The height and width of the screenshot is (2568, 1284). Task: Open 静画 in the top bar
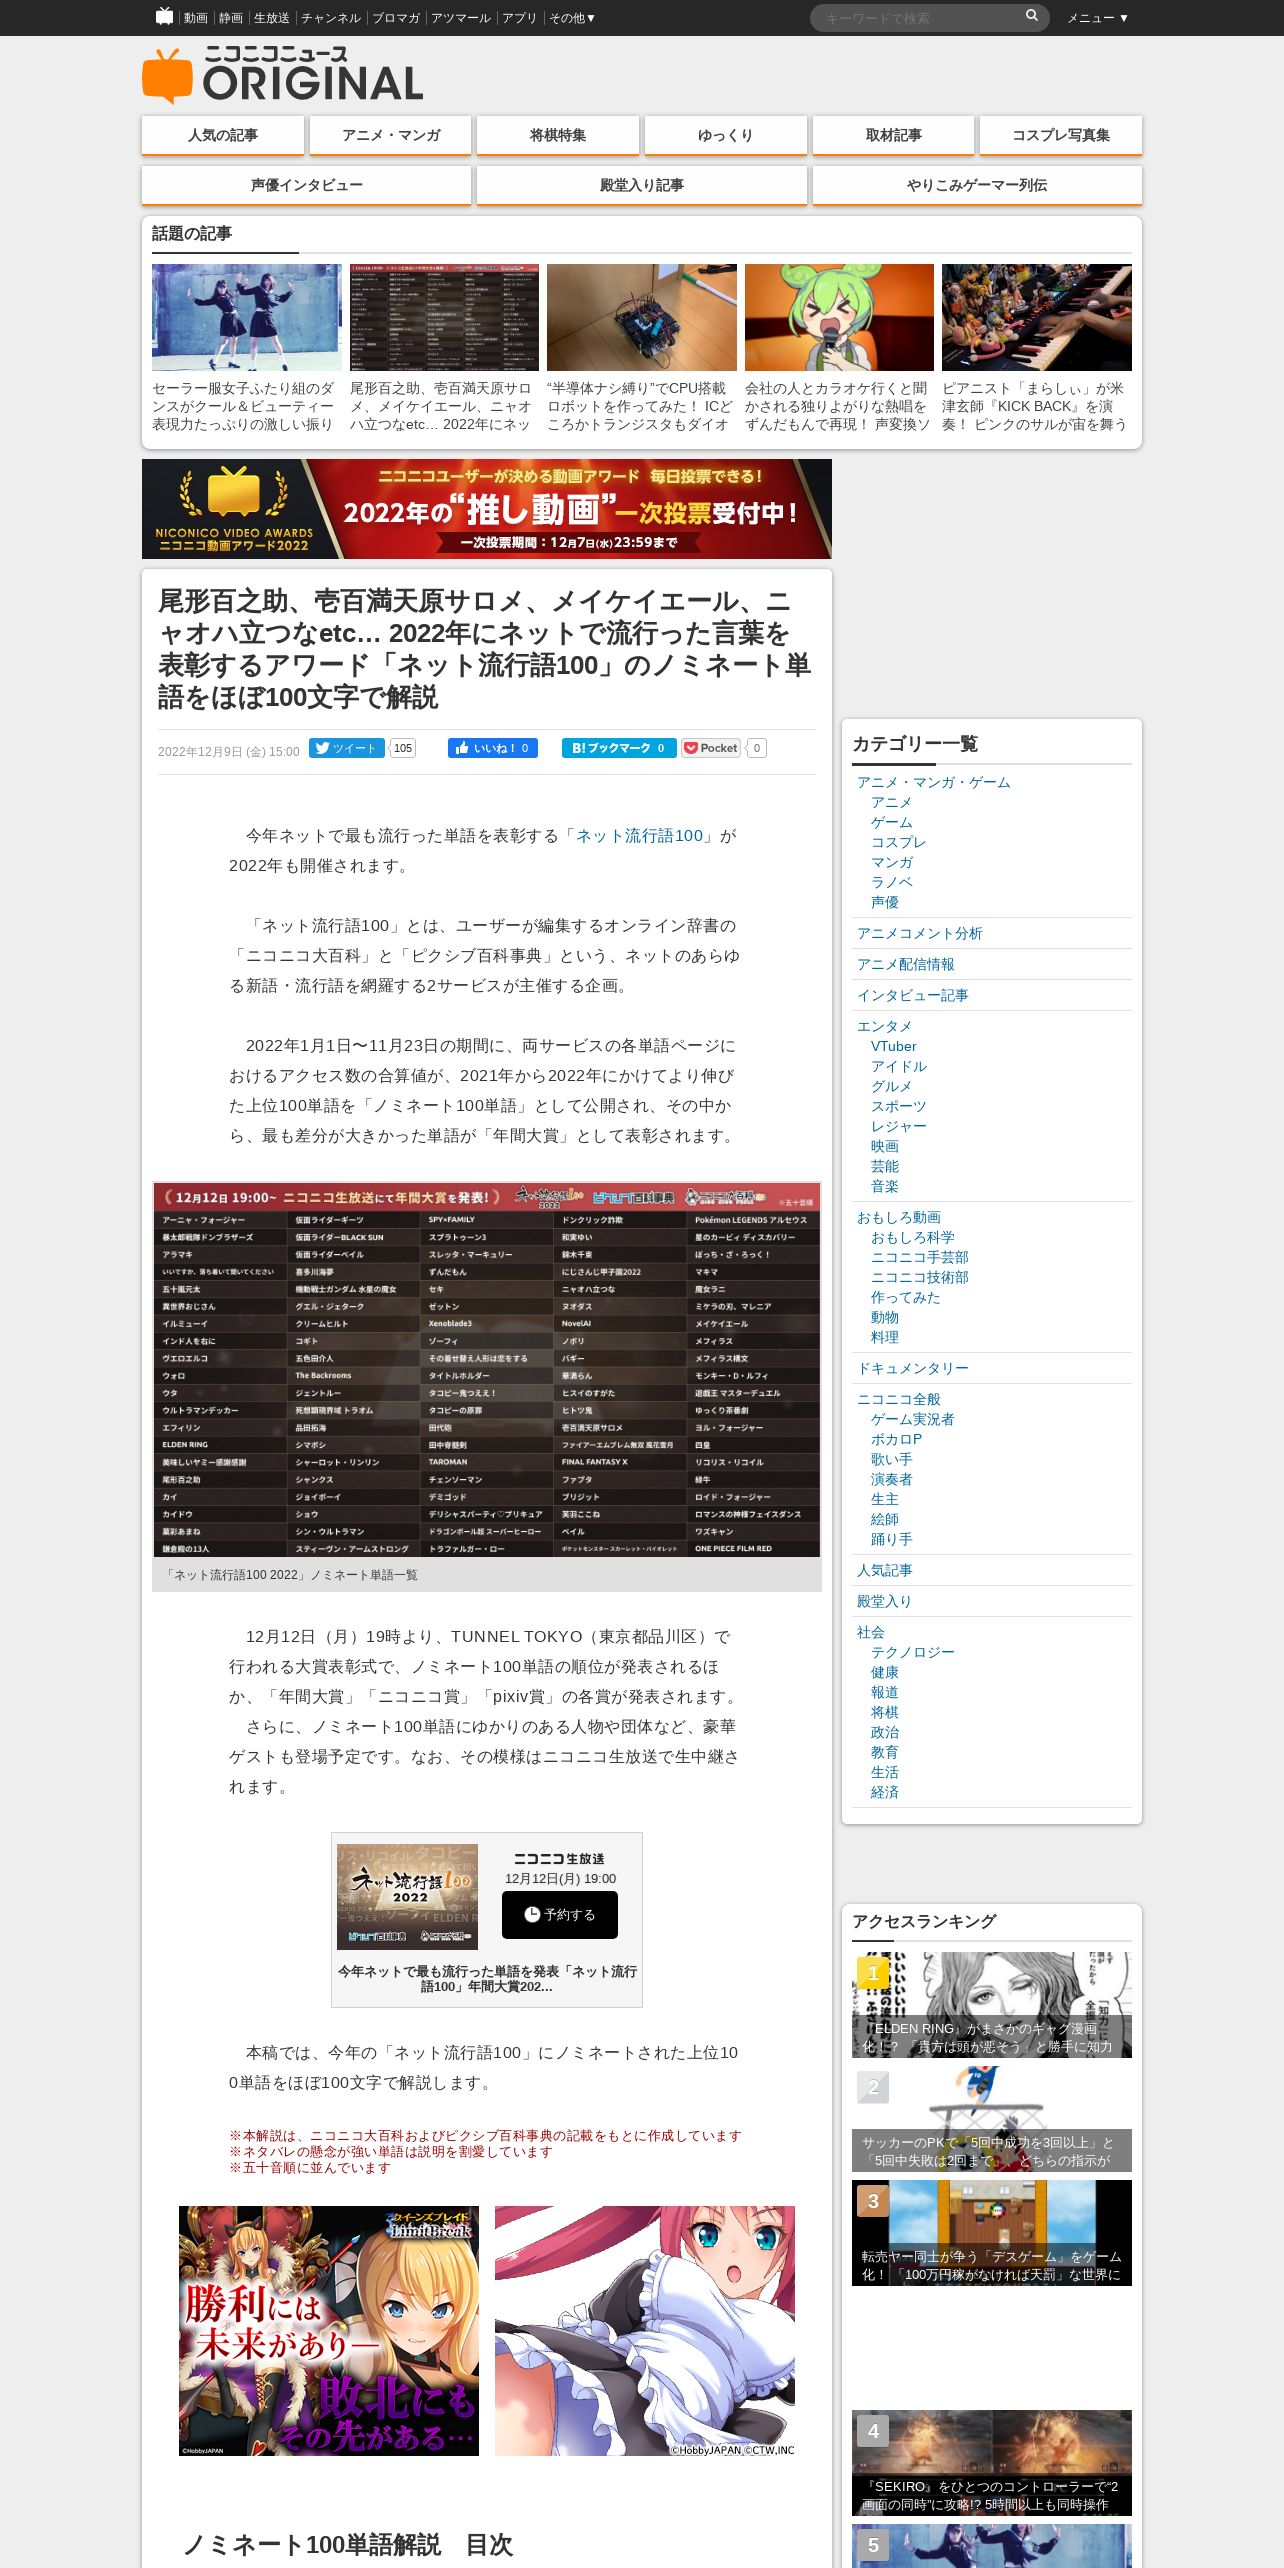tap(231, 18)
